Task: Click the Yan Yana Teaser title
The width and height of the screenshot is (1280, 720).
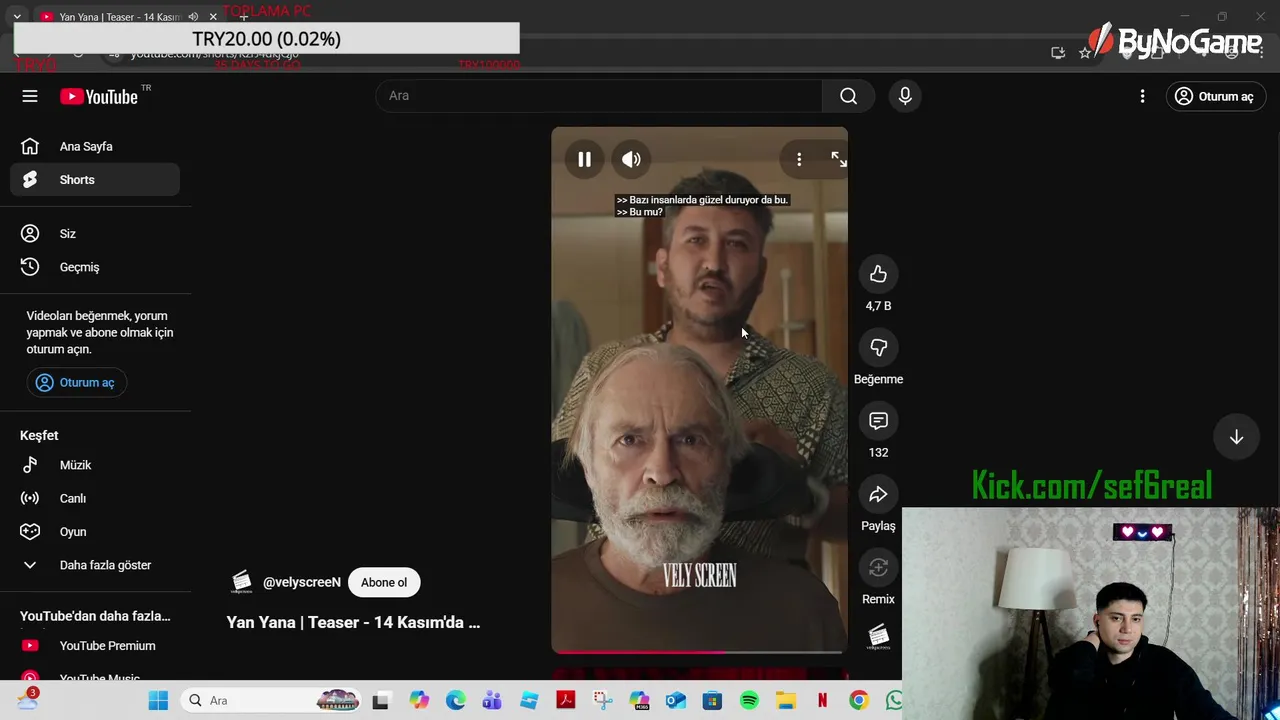Action: pos(353,622)
